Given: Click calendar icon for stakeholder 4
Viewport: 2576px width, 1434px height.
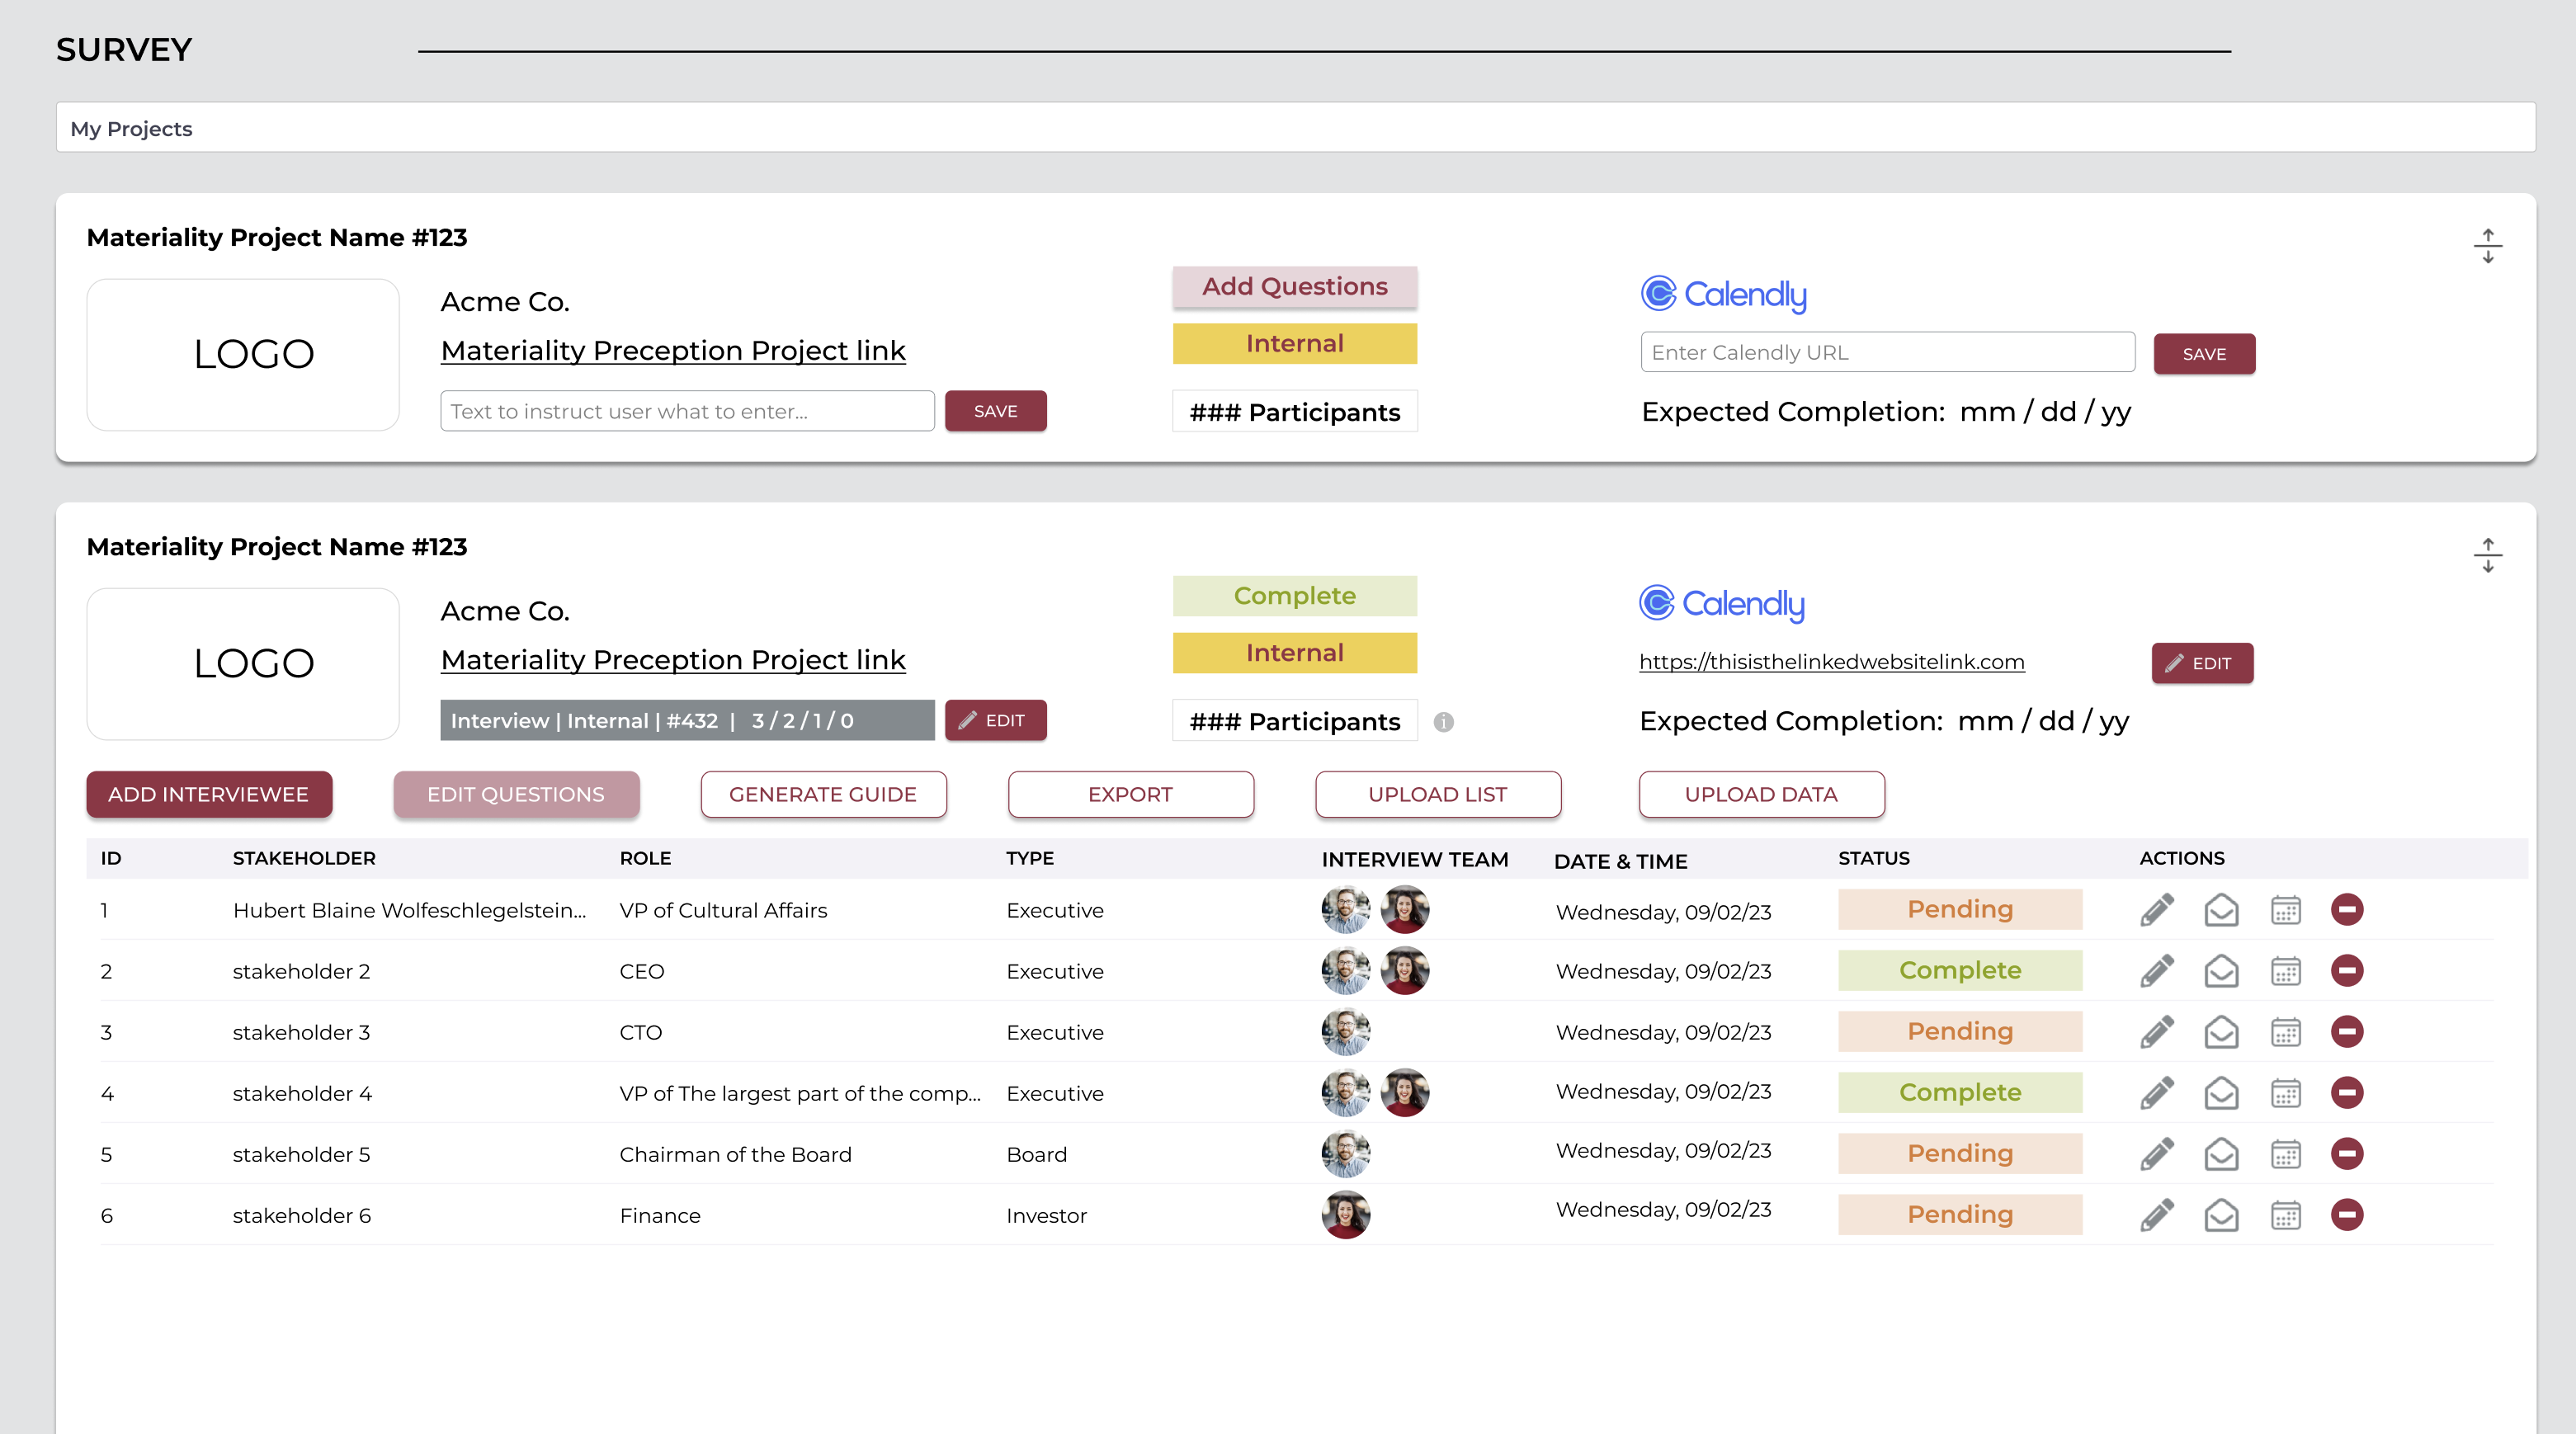Looking at the screenshot, I should 2285,1092.
